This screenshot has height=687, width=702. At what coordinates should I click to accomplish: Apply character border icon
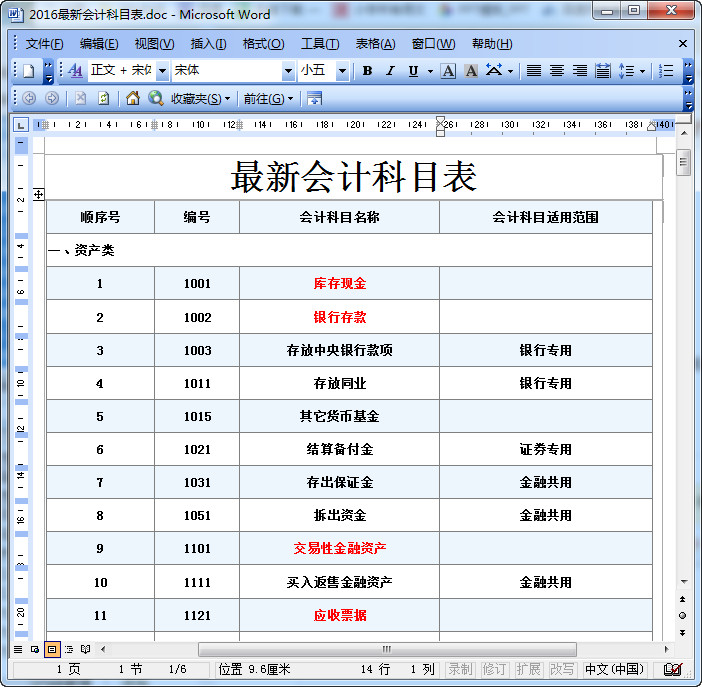[448, 71]
